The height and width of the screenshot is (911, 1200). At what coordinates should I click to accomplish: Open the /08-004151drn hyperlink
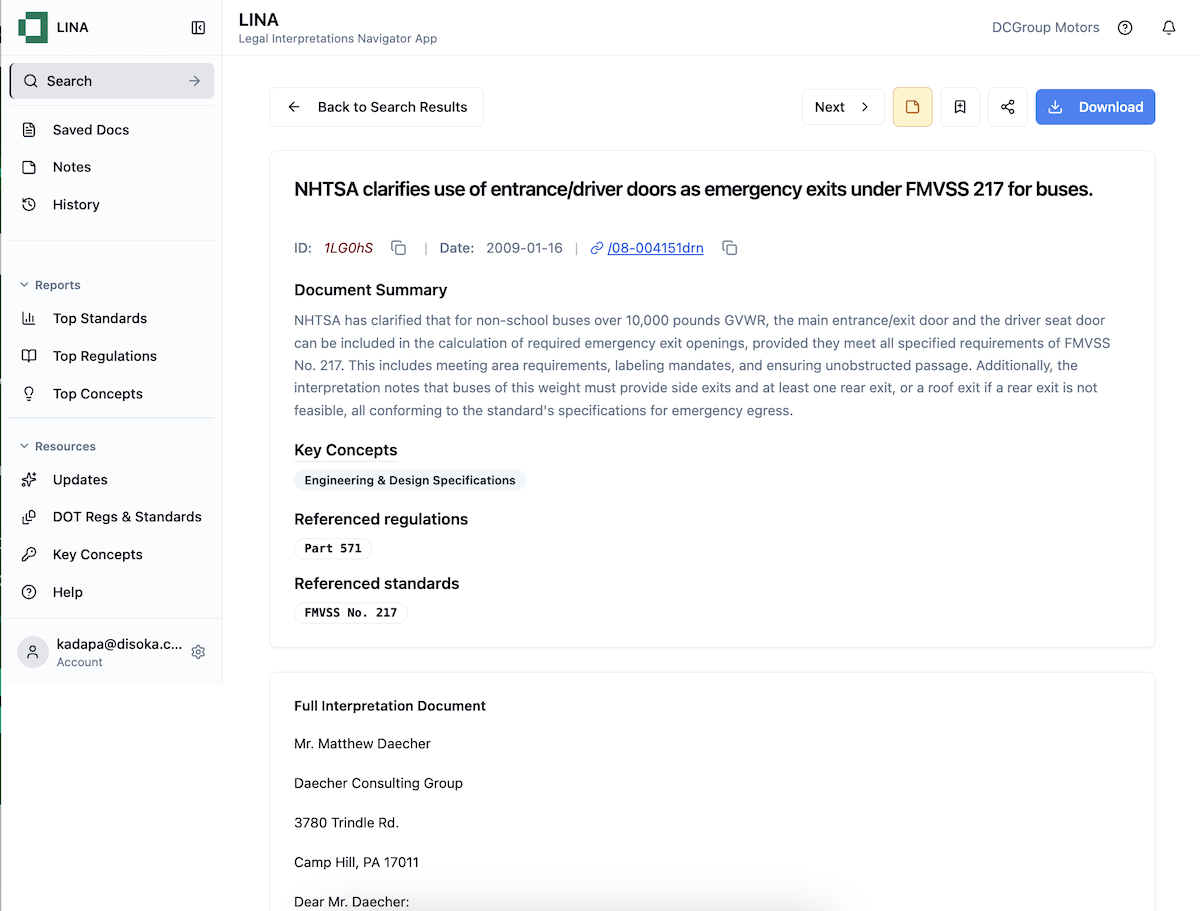(654, 247)
